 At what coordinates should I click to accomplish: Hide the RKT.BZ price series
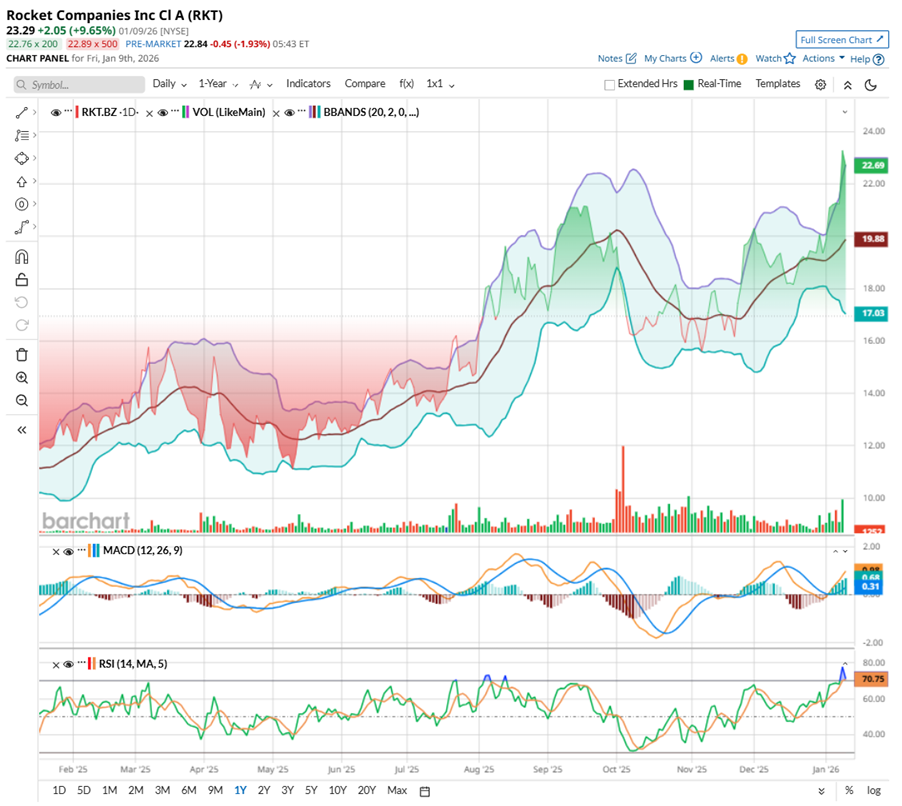click(x=56, y=113)
